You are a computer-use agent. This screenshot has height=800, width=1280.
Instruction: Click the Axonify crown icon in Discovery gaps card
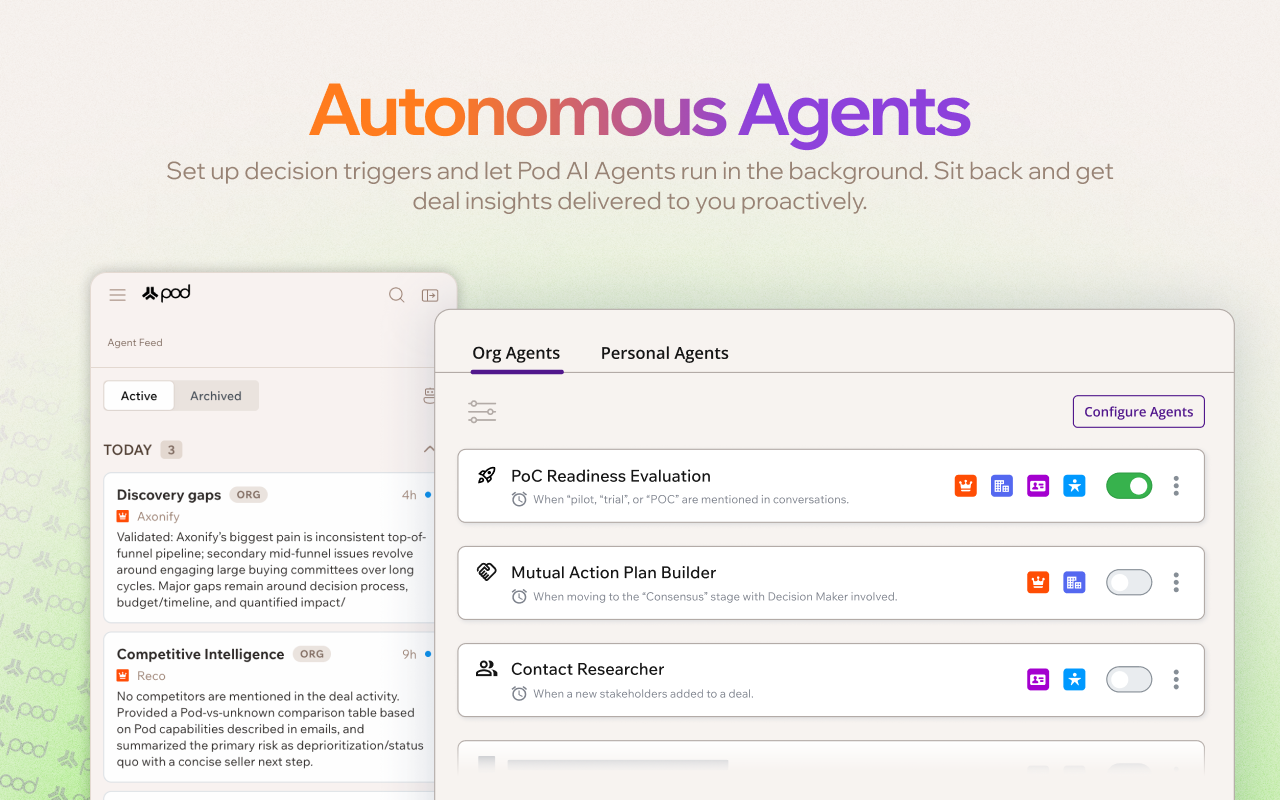(123, 516)
